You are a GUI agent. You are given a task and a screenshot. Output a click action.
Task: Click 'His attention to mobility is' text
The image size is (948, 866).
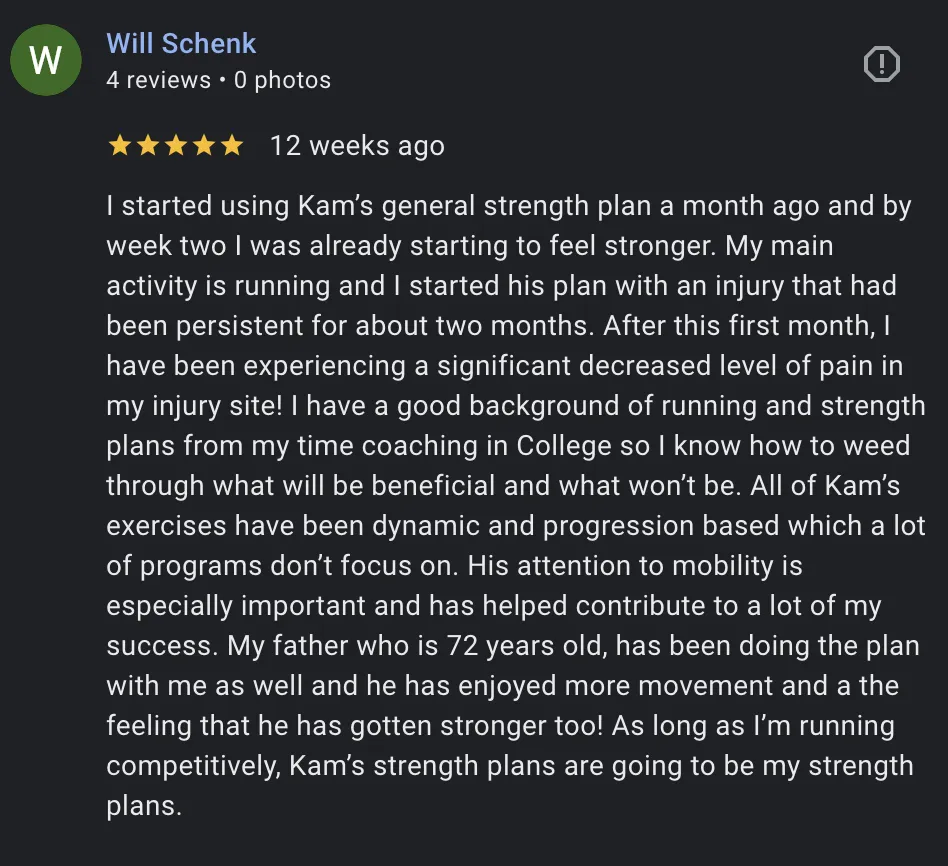tap(635, 566)
